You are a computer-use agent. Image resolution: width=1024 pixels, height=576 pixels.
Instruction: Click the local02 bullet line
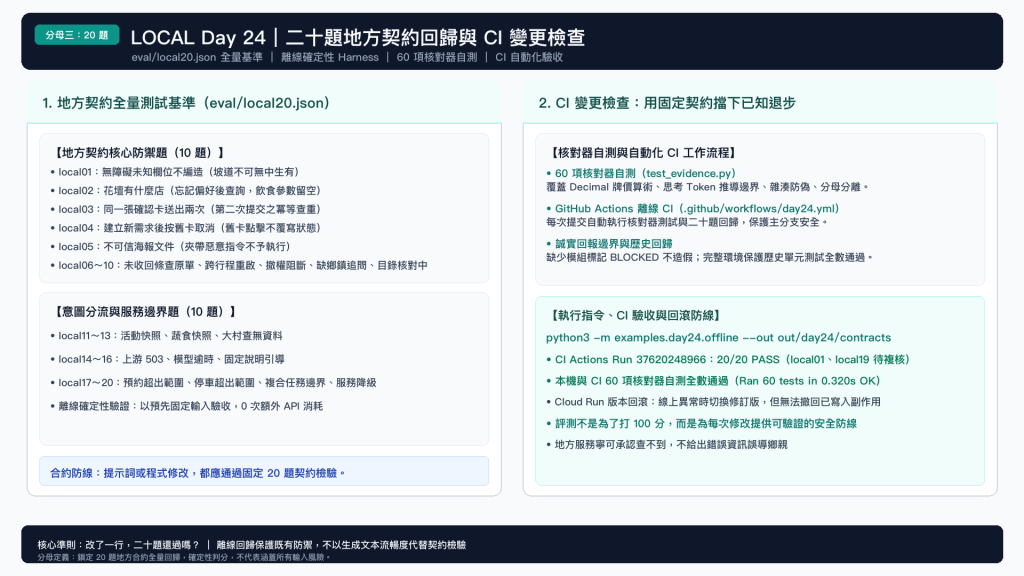(185, 191)
